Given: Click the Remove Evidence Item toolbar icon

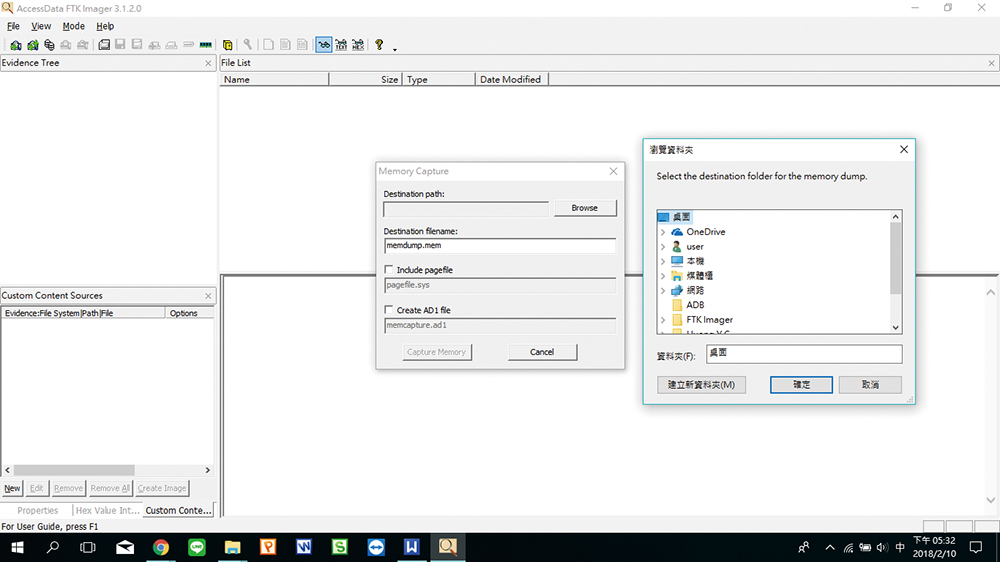Looking at the screenshot, I should pyautogui.click(x=66, y=45).
